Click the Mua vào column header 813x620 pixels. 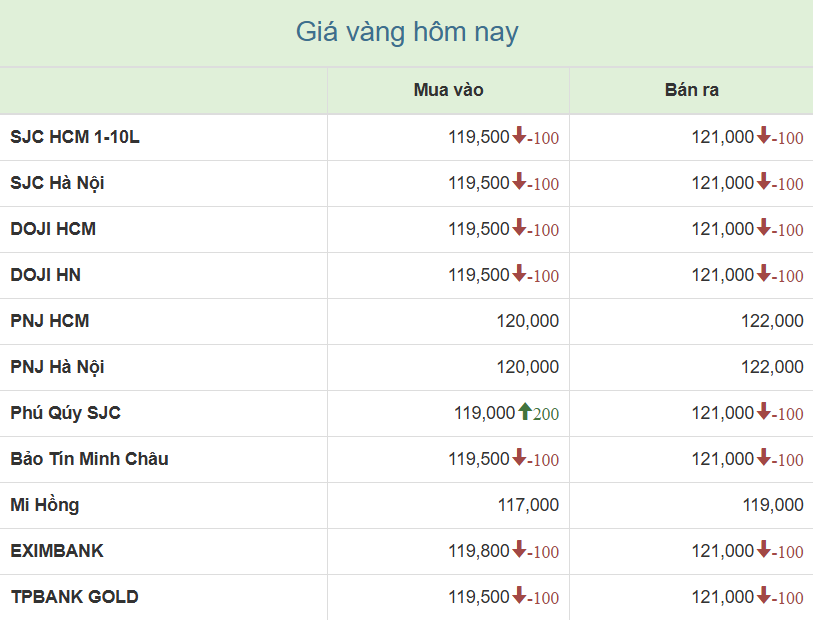(x=448, y=90)
